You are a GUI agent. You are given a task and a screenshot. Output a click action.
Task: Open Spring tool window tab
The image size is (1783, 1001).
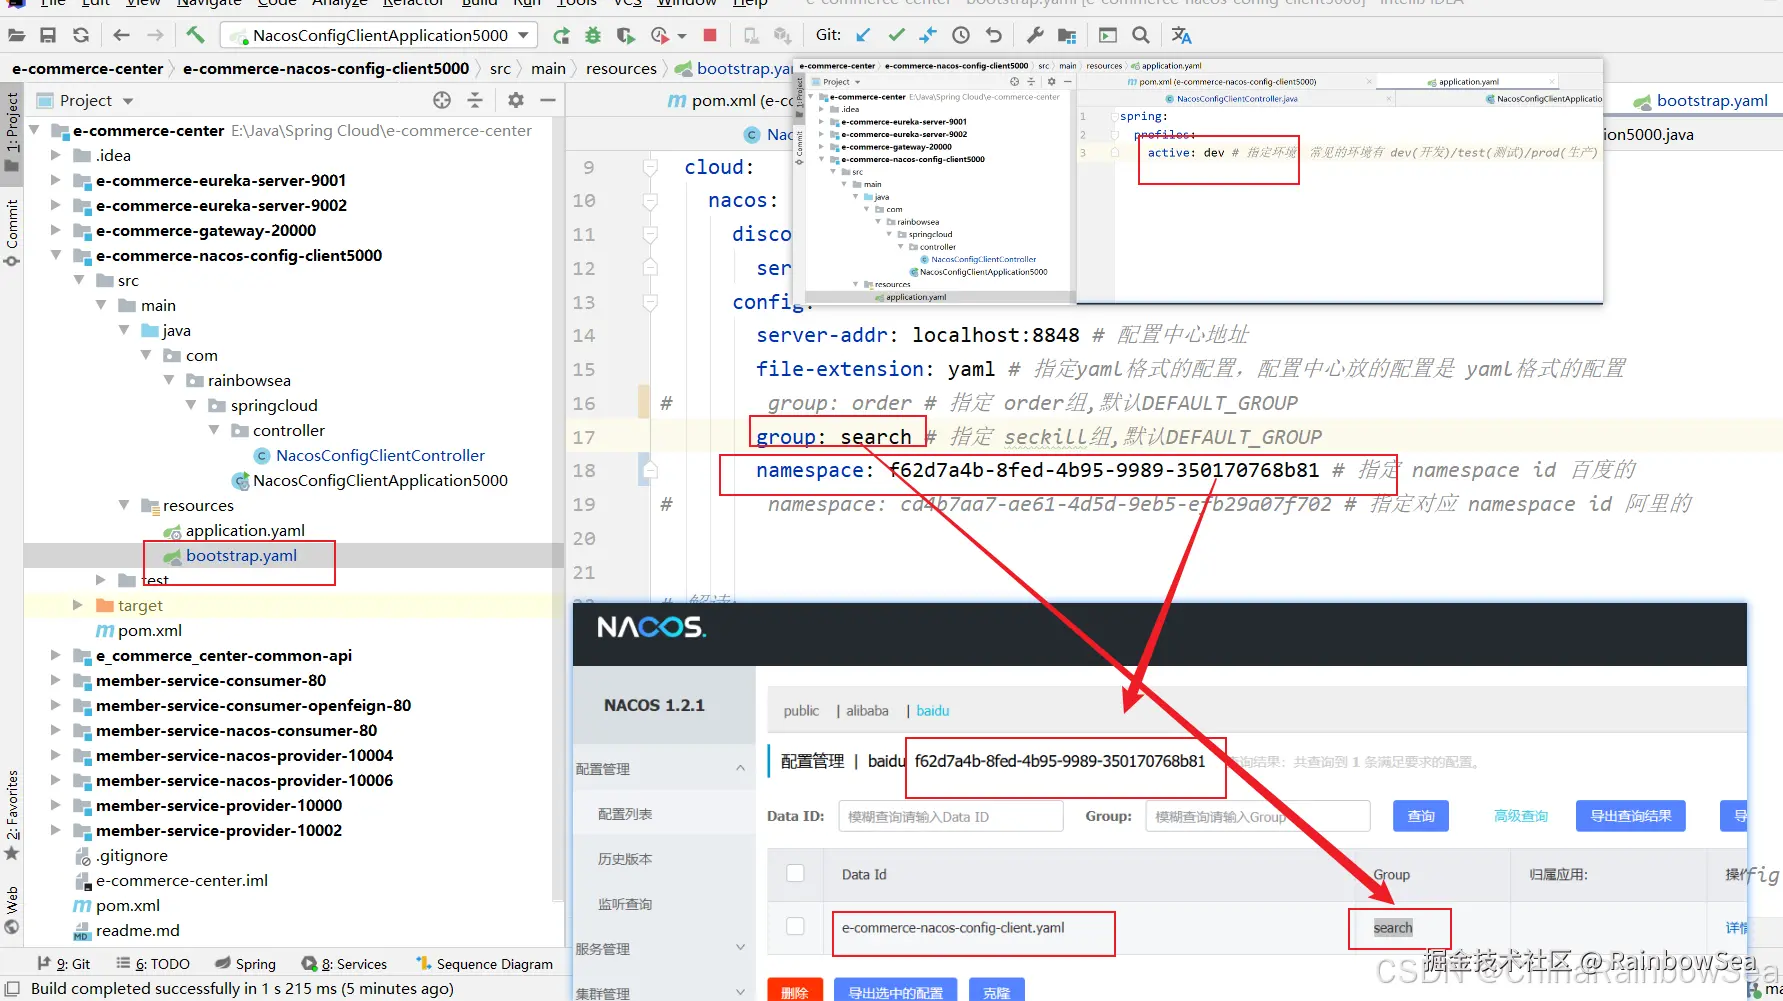tap(245, 964)
